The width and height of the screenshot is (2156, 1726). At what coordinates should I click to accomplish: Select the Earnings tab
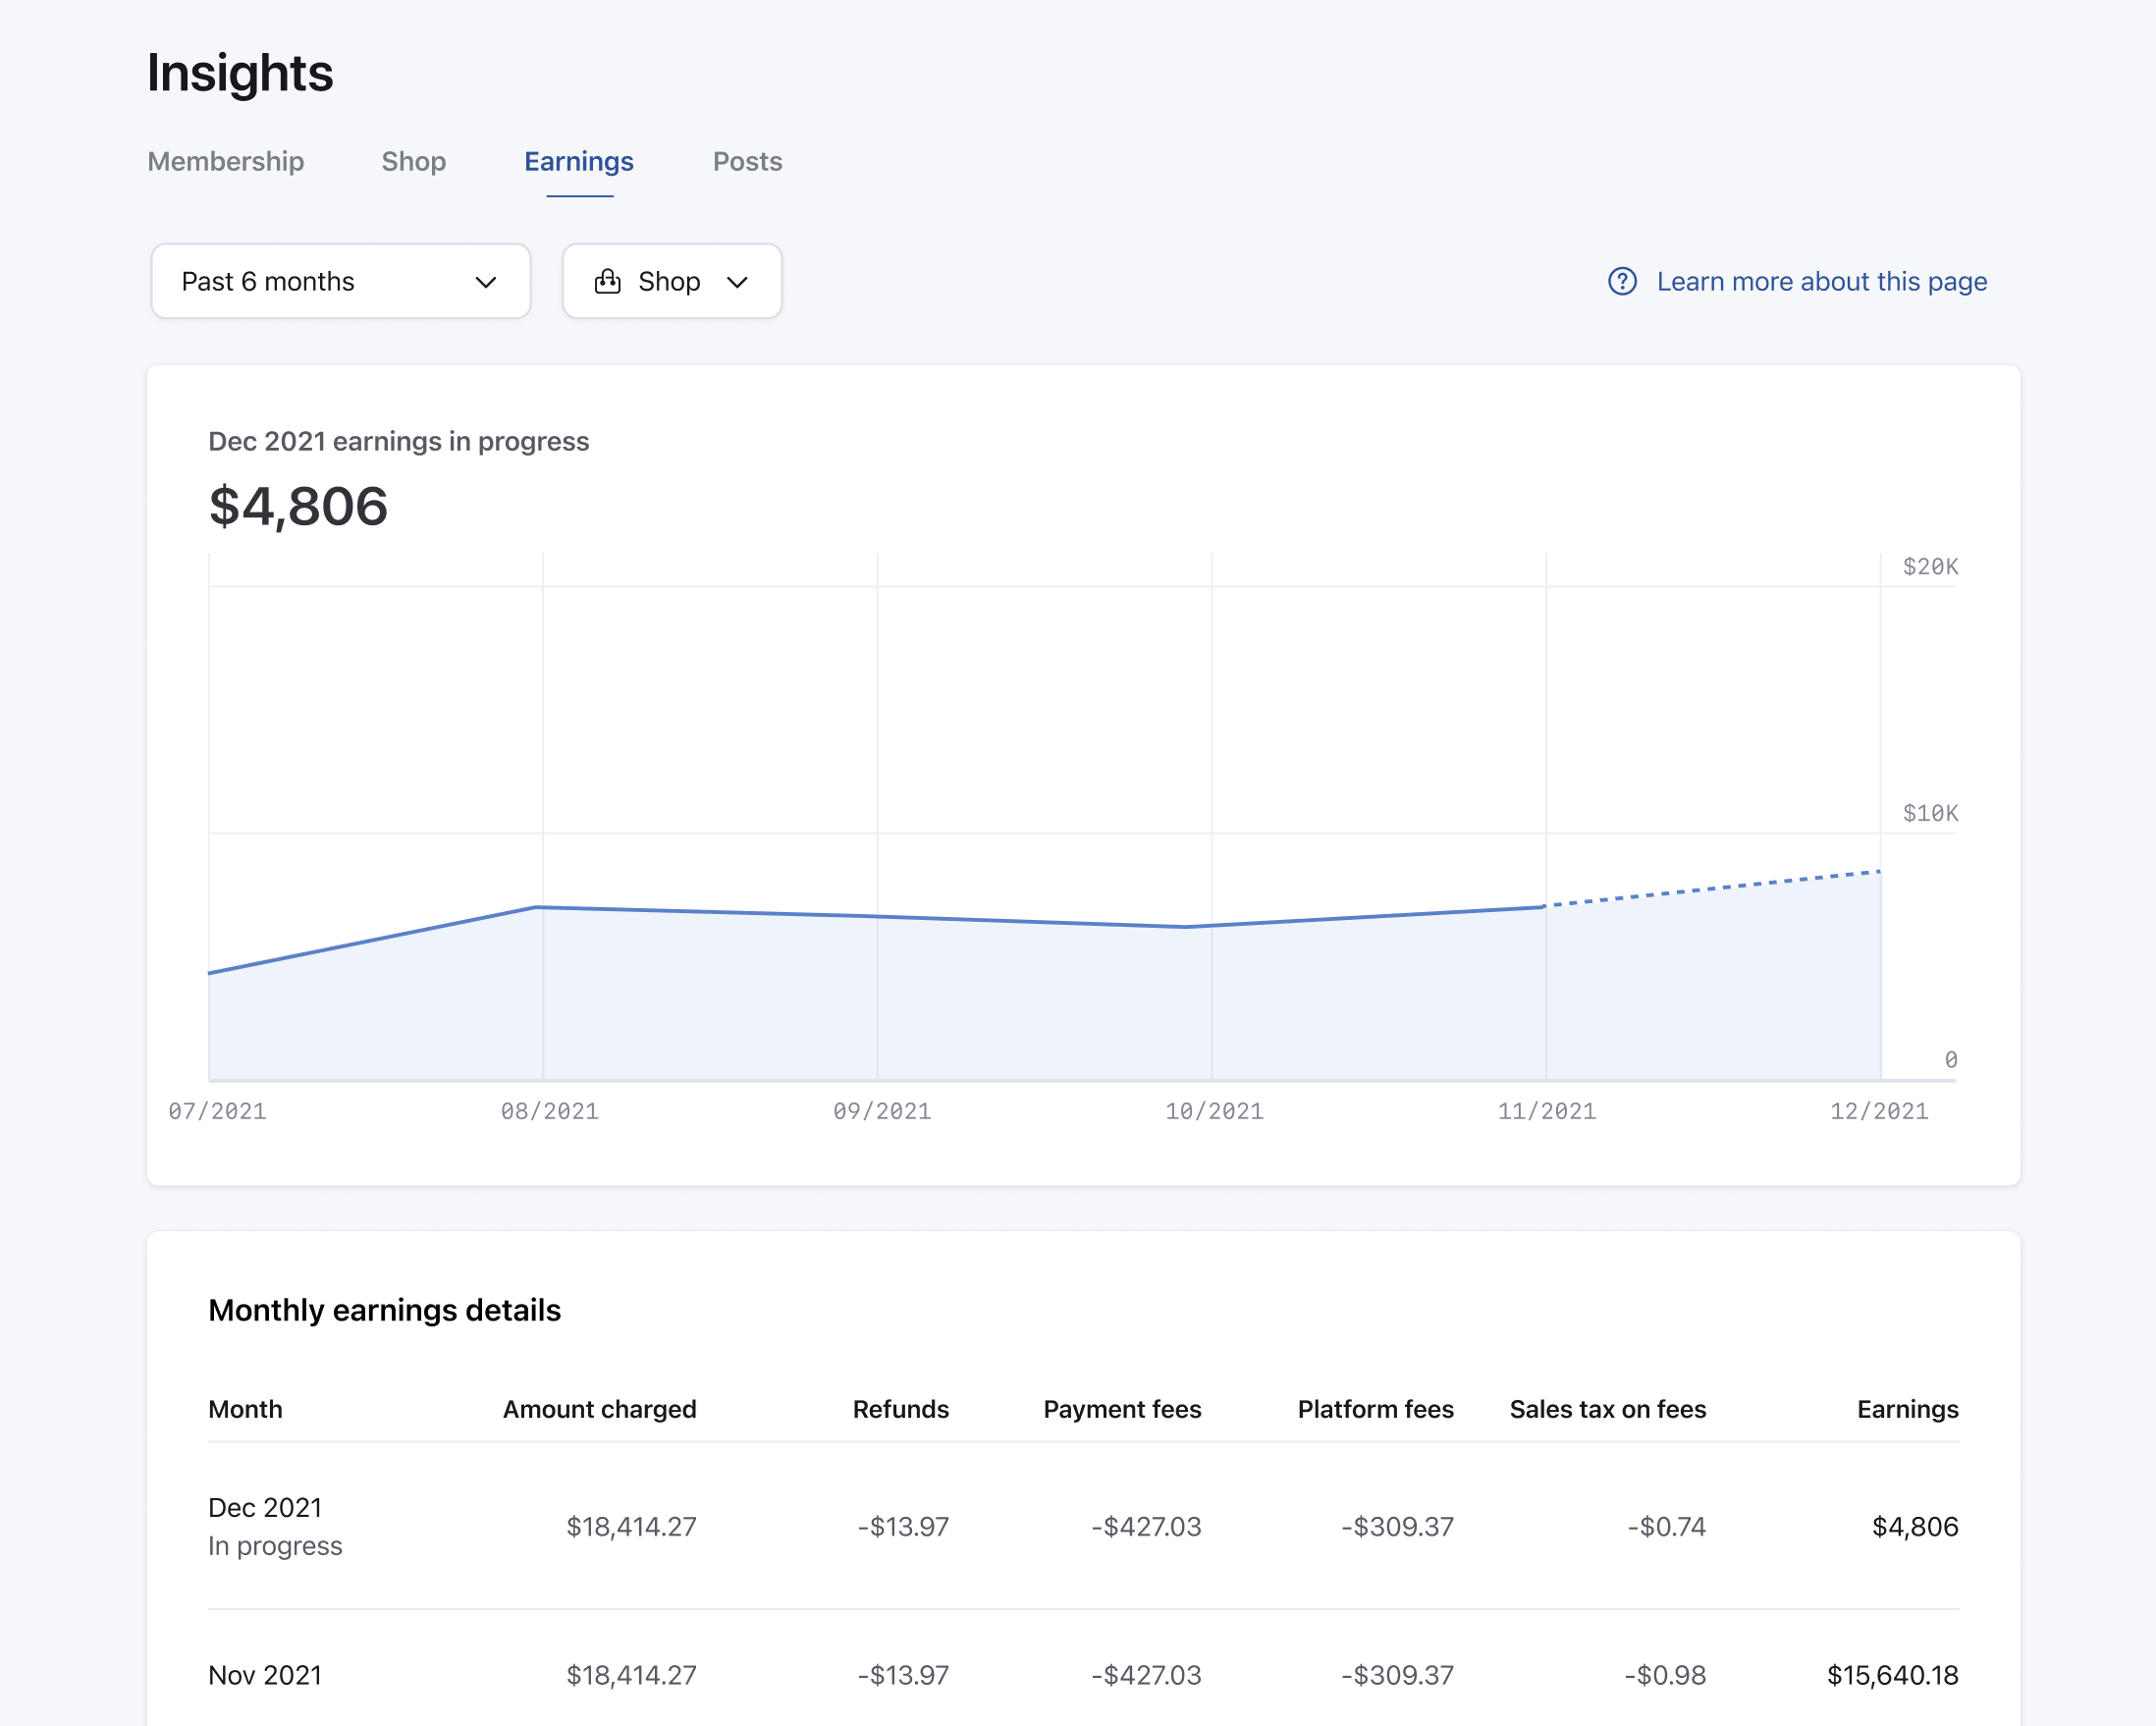[579, 161]
